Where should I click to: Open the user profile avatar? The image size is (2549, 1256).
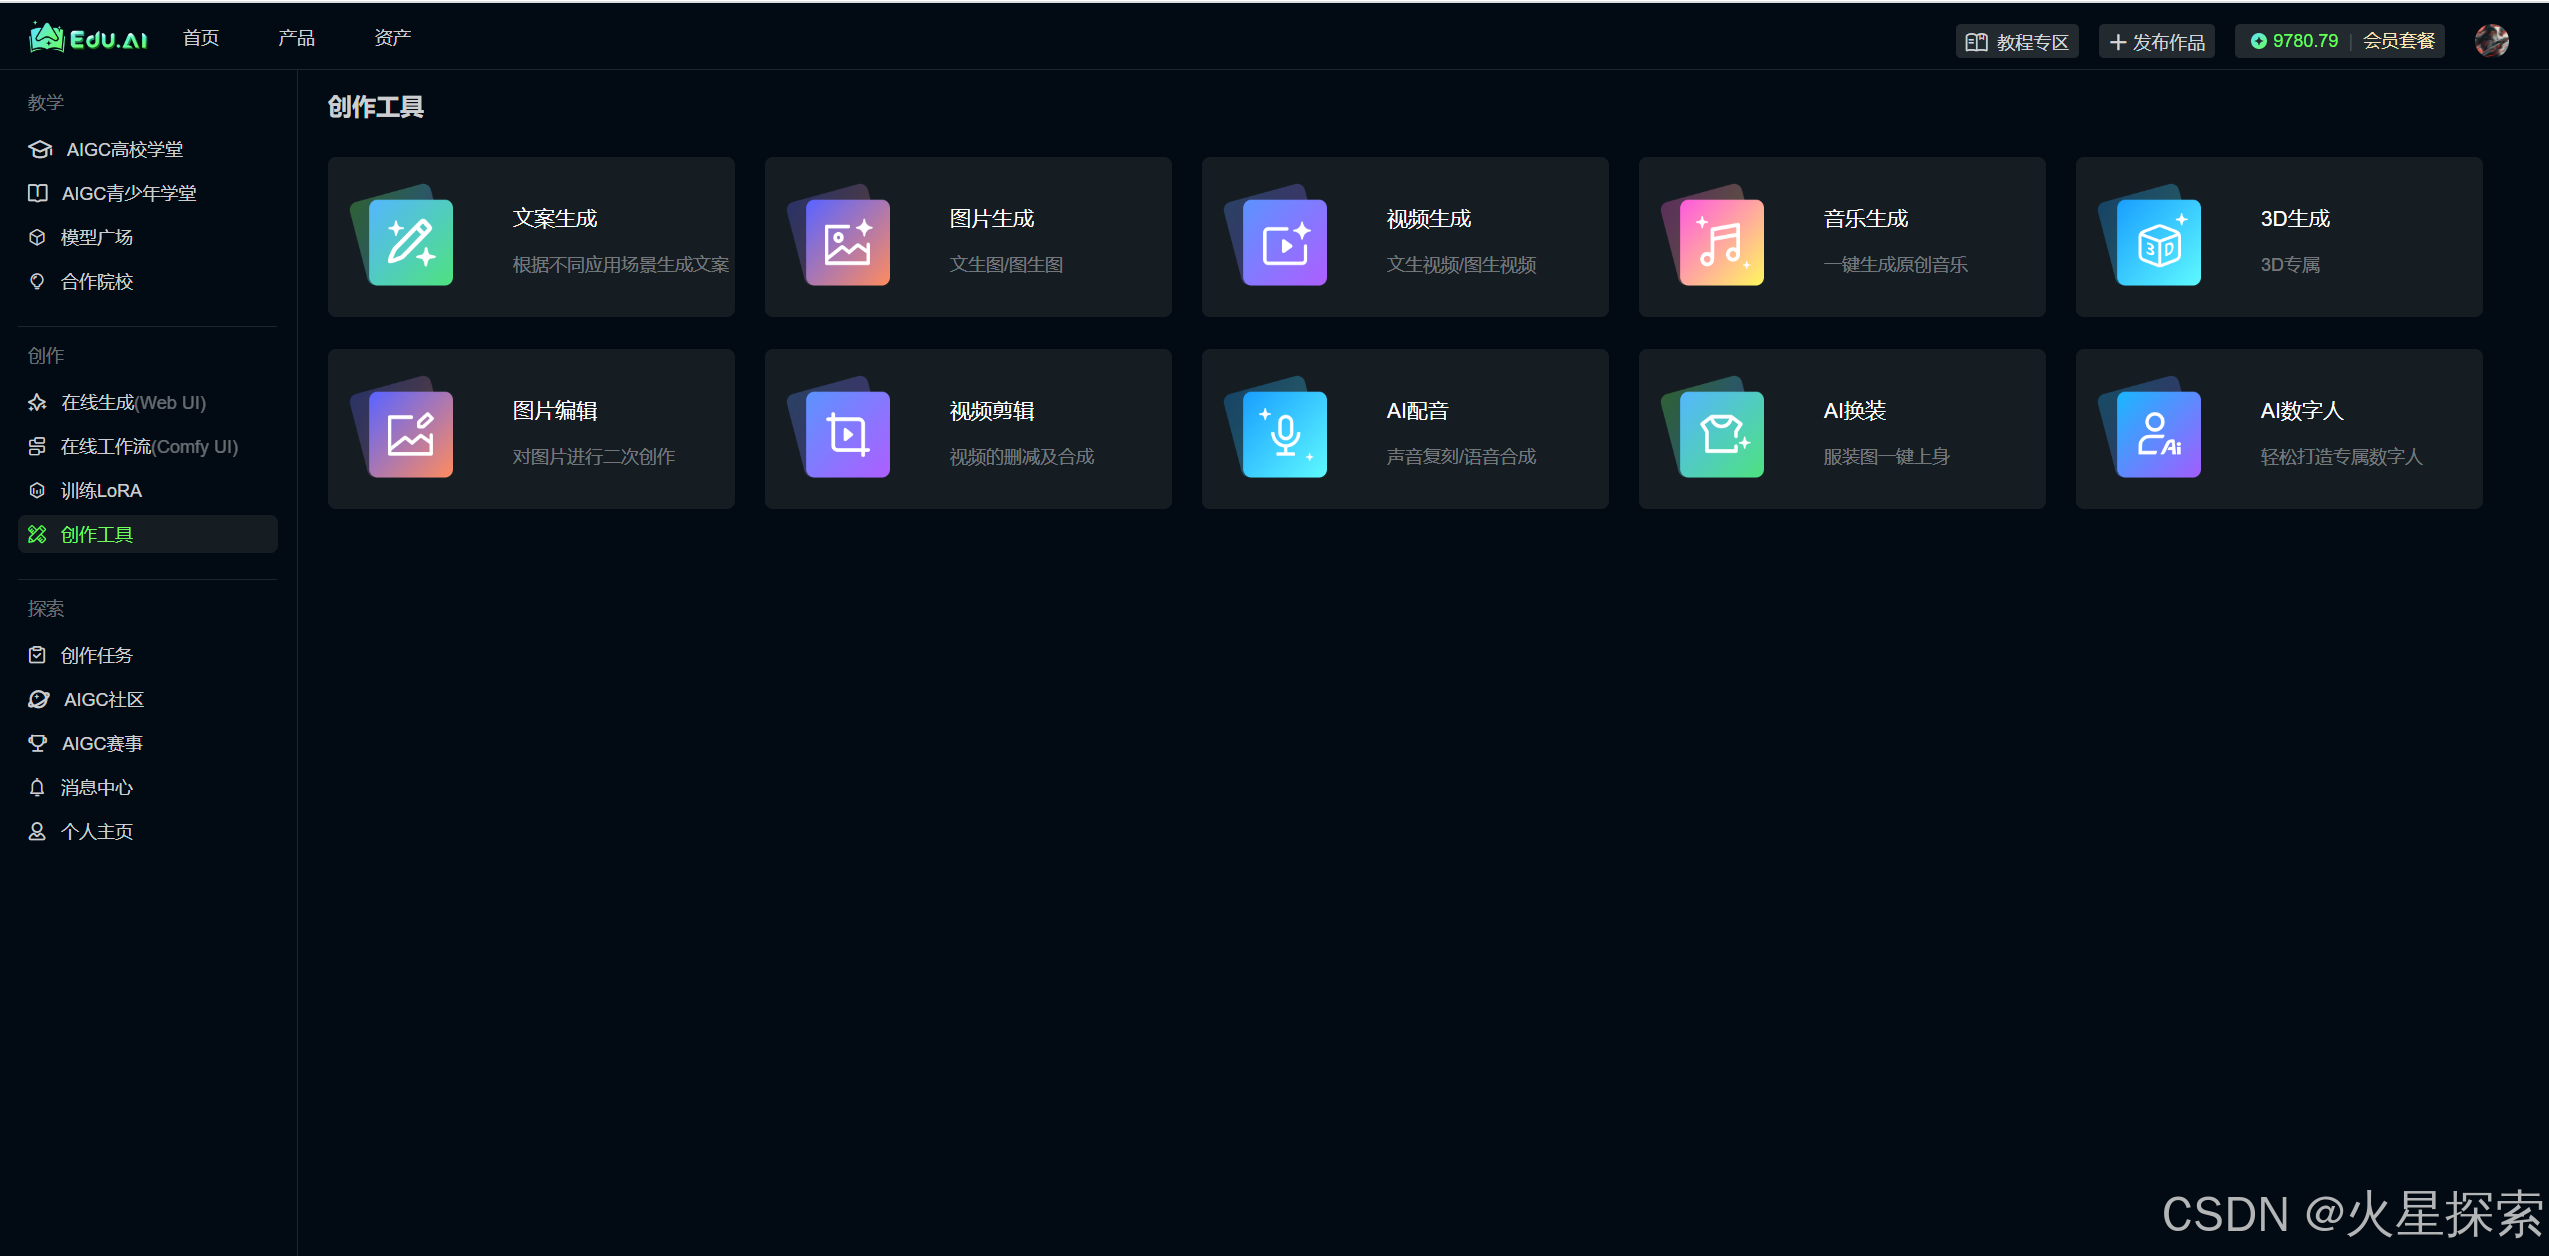[2491, 41]
